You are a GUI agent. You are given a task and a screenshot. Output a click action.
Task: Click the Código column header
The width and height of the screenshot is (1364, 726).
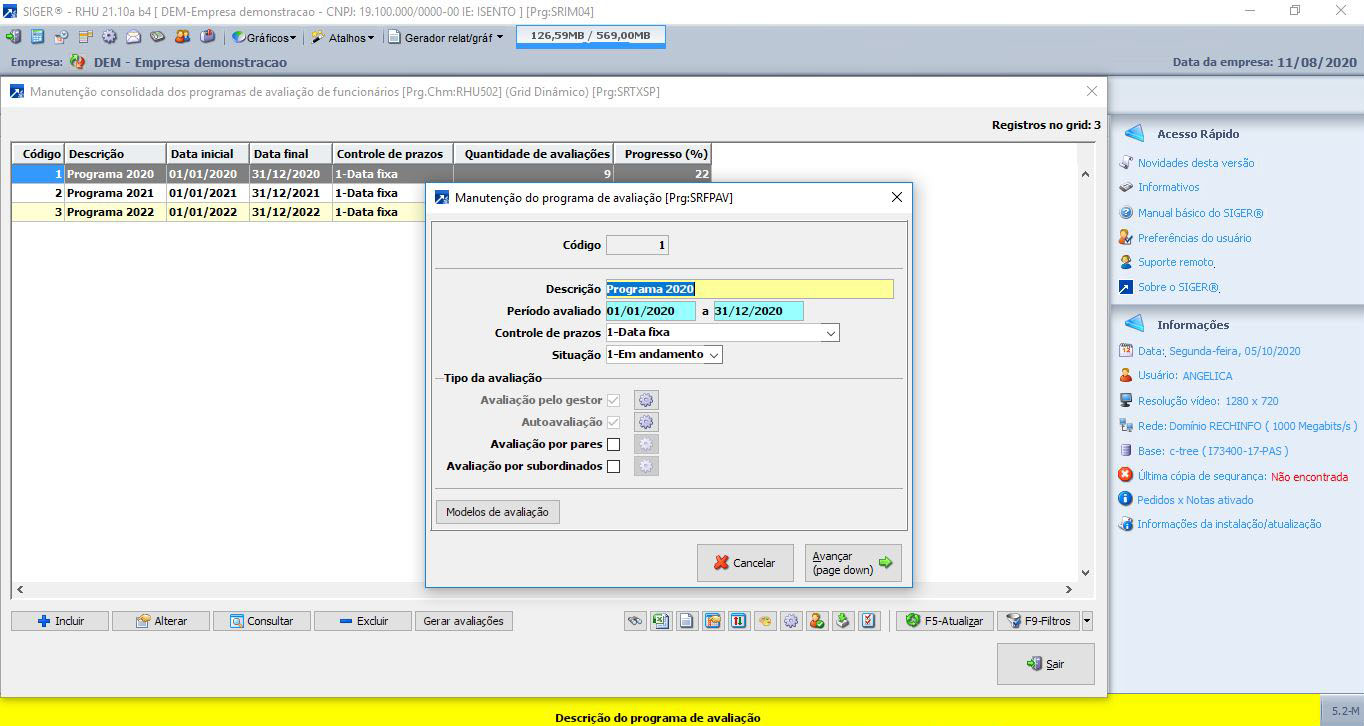[38, 154]
